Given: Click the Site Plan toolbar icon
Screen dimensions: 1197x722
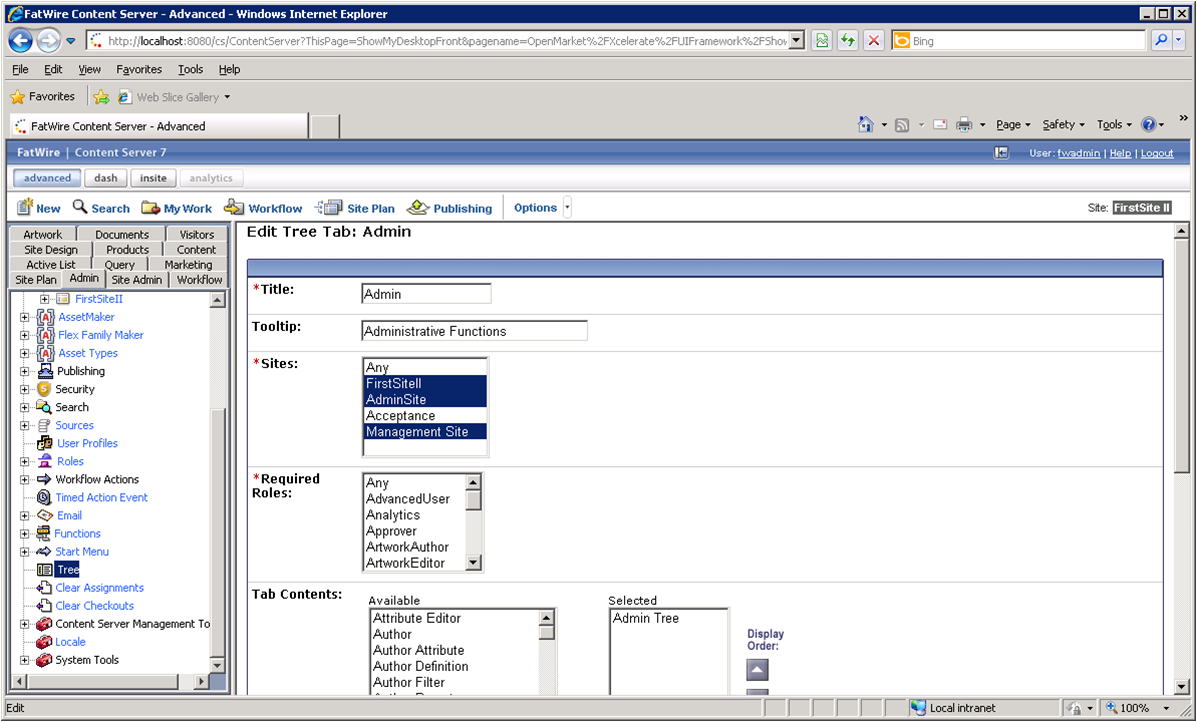Looking at the screenshot, I should 330,208.
